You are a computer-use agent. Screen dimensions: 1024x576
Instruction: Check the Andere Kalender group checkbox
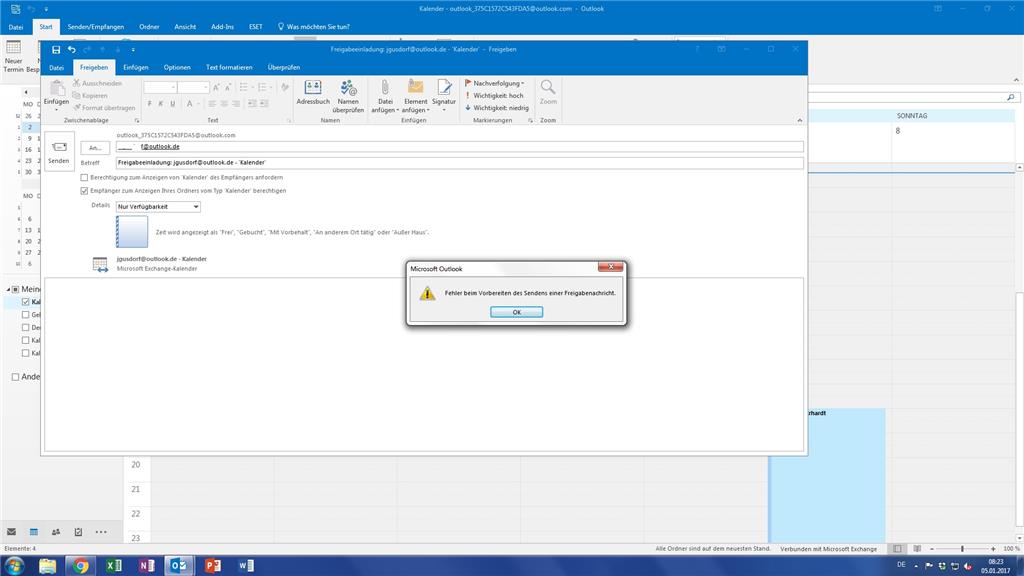coord(15,377)
